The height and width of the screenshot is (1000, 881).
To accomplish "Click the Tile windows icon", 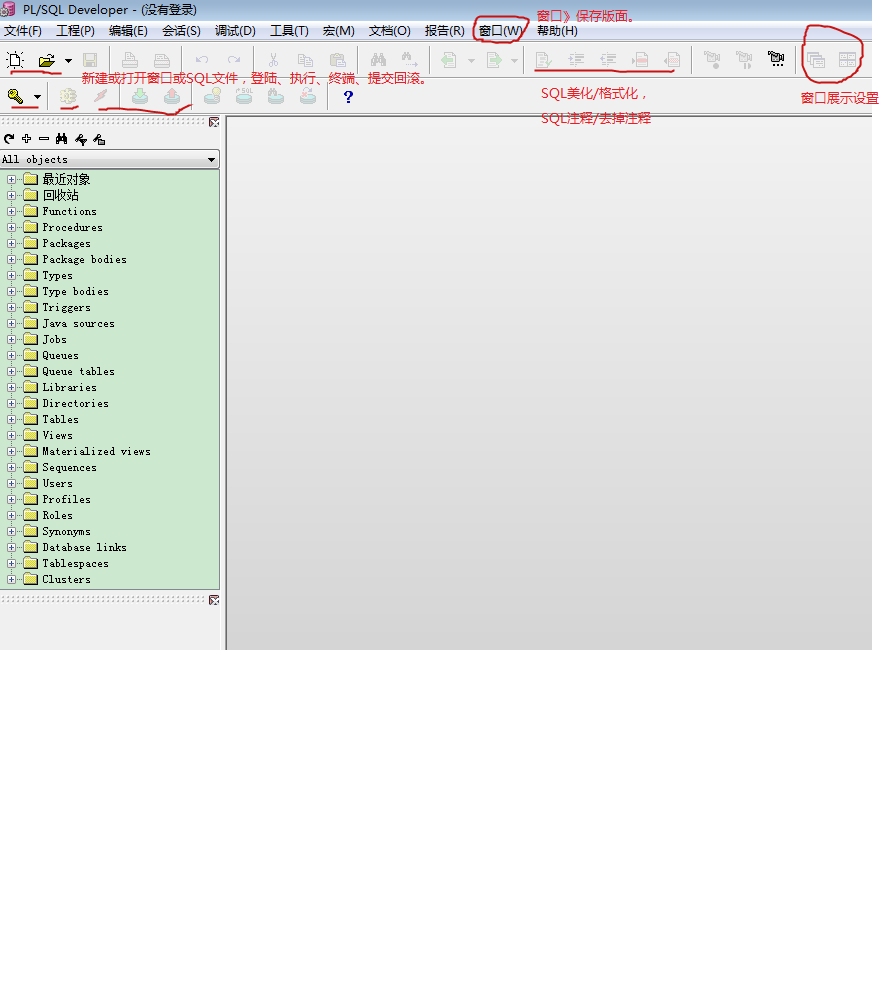I will tap(847, 61).
